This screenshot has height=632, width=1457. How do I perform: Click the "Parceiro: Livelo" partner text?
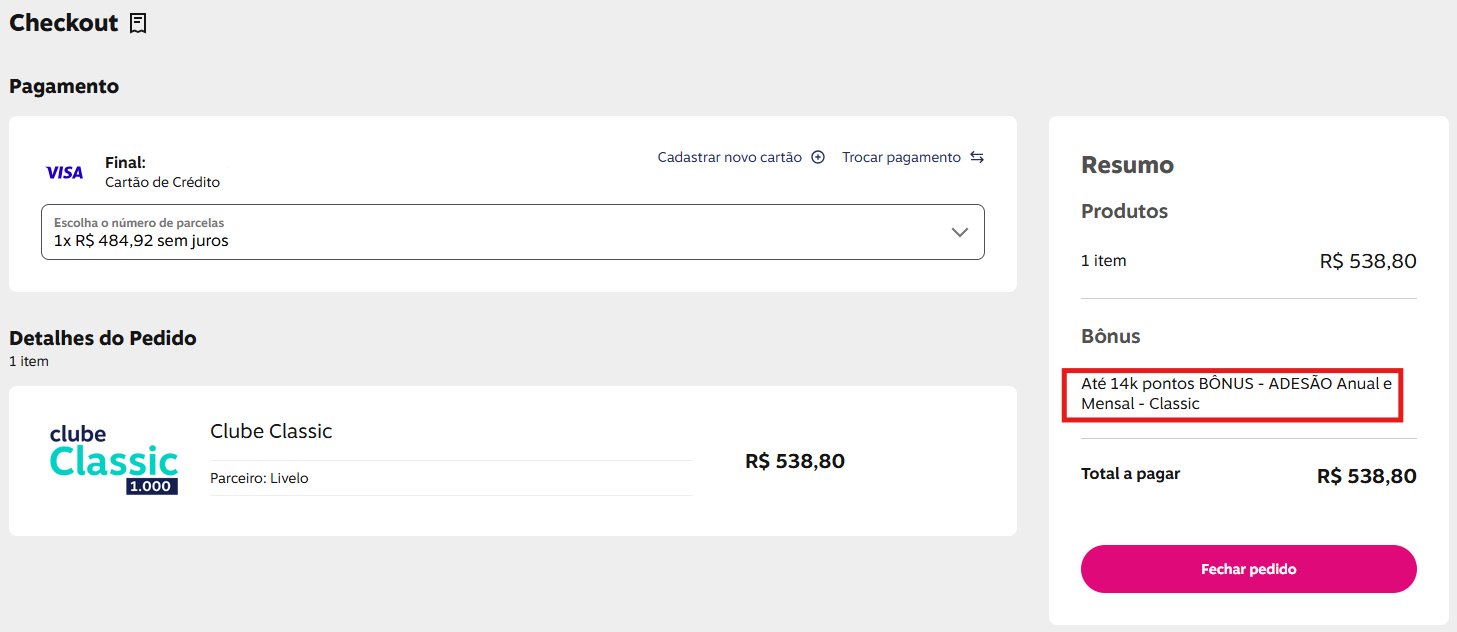click(x=259, y=478)
